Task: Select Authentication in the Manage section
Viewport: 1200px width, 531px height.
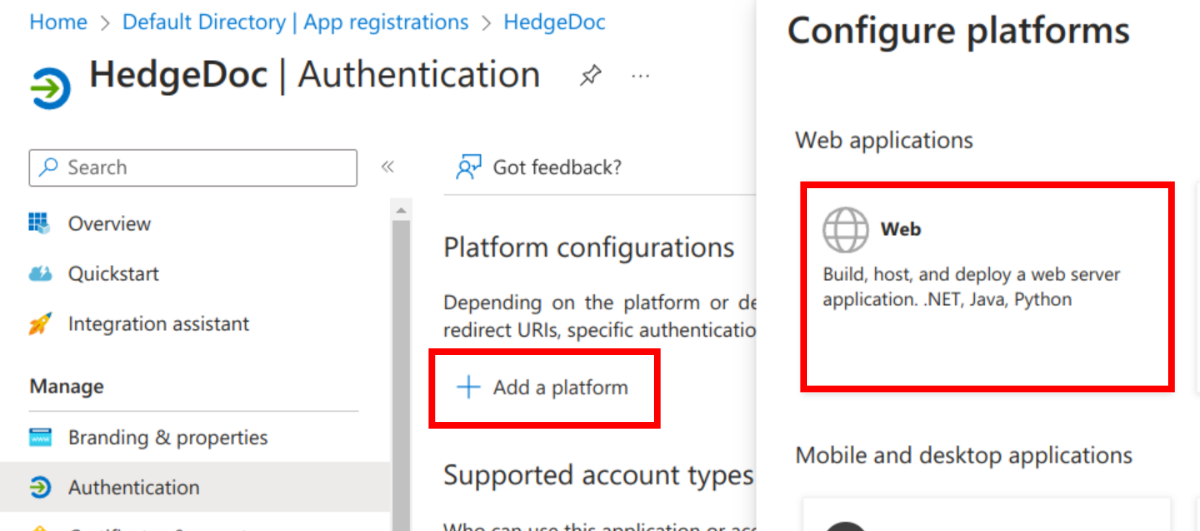Action: (133, 488)
